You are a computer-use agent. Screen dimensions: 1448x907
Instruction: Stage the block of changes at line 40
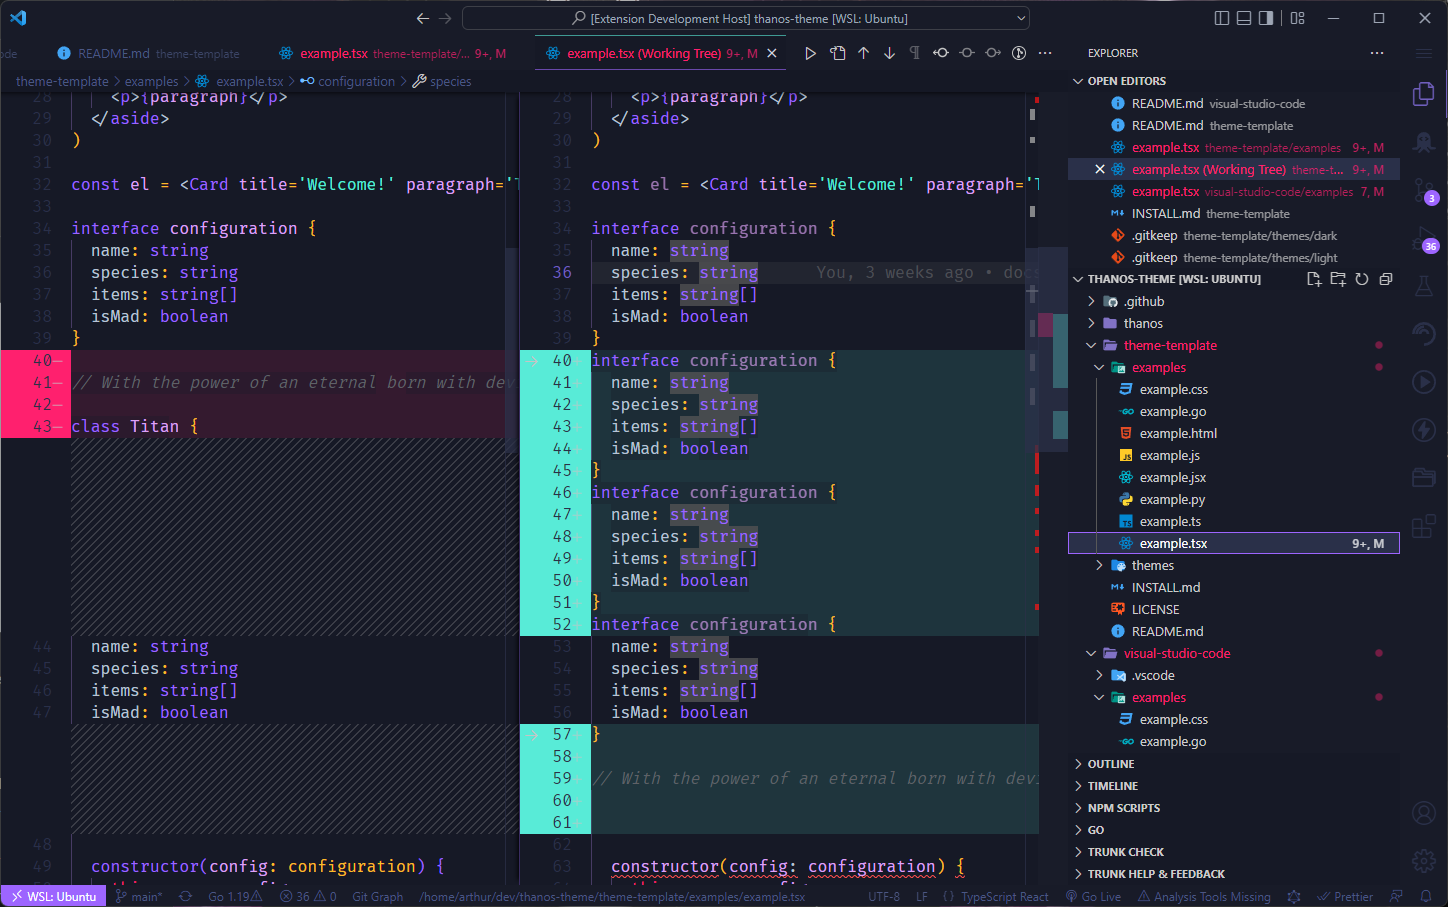pyautogui.click(x=532, y=359)
